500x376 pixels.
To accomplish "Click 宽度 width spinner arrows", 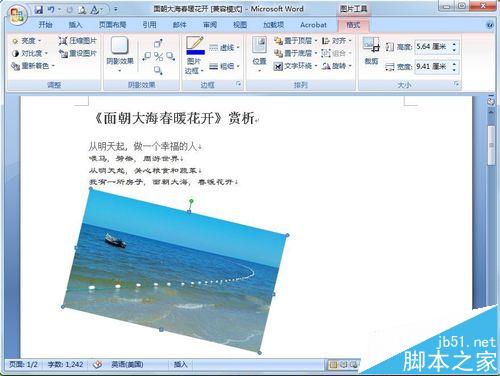I will (x=454, y=67).
